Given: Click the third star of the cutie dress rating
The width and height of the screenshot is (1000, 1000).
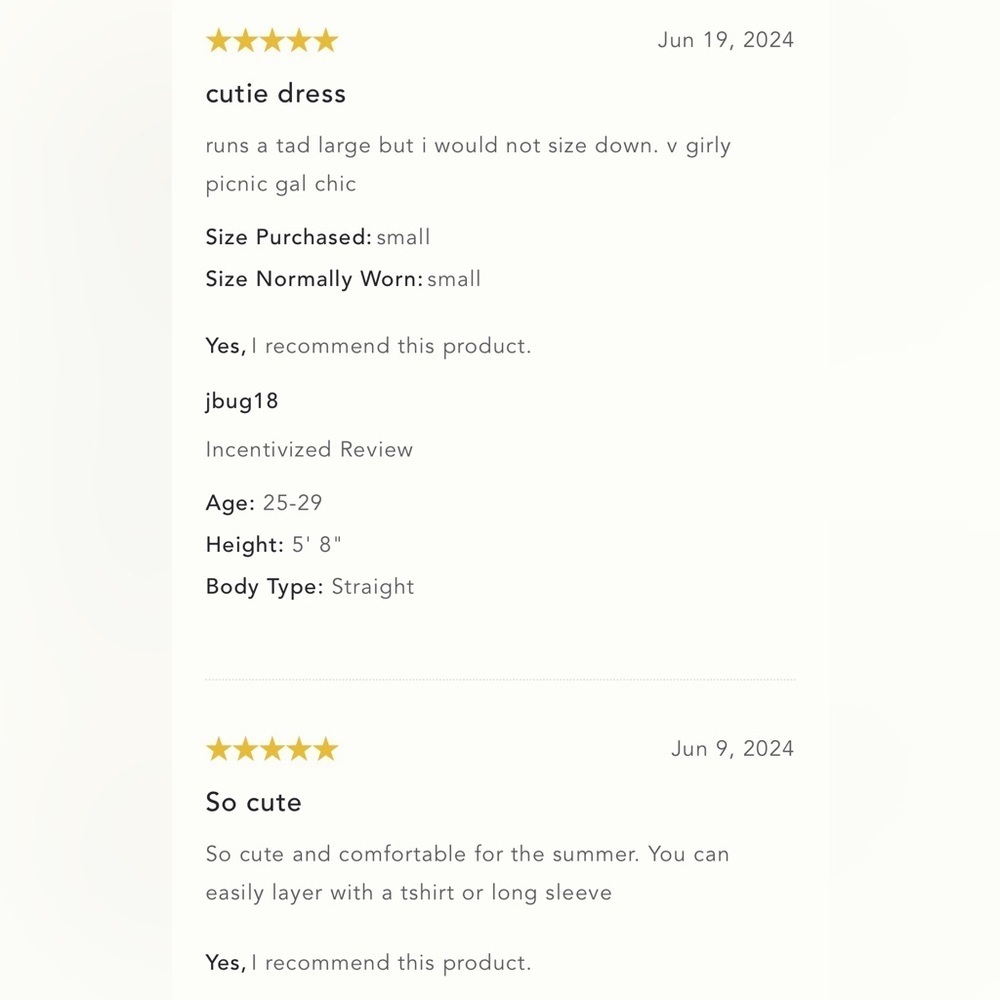Looking at the screenshot, I should coord(272,40).
